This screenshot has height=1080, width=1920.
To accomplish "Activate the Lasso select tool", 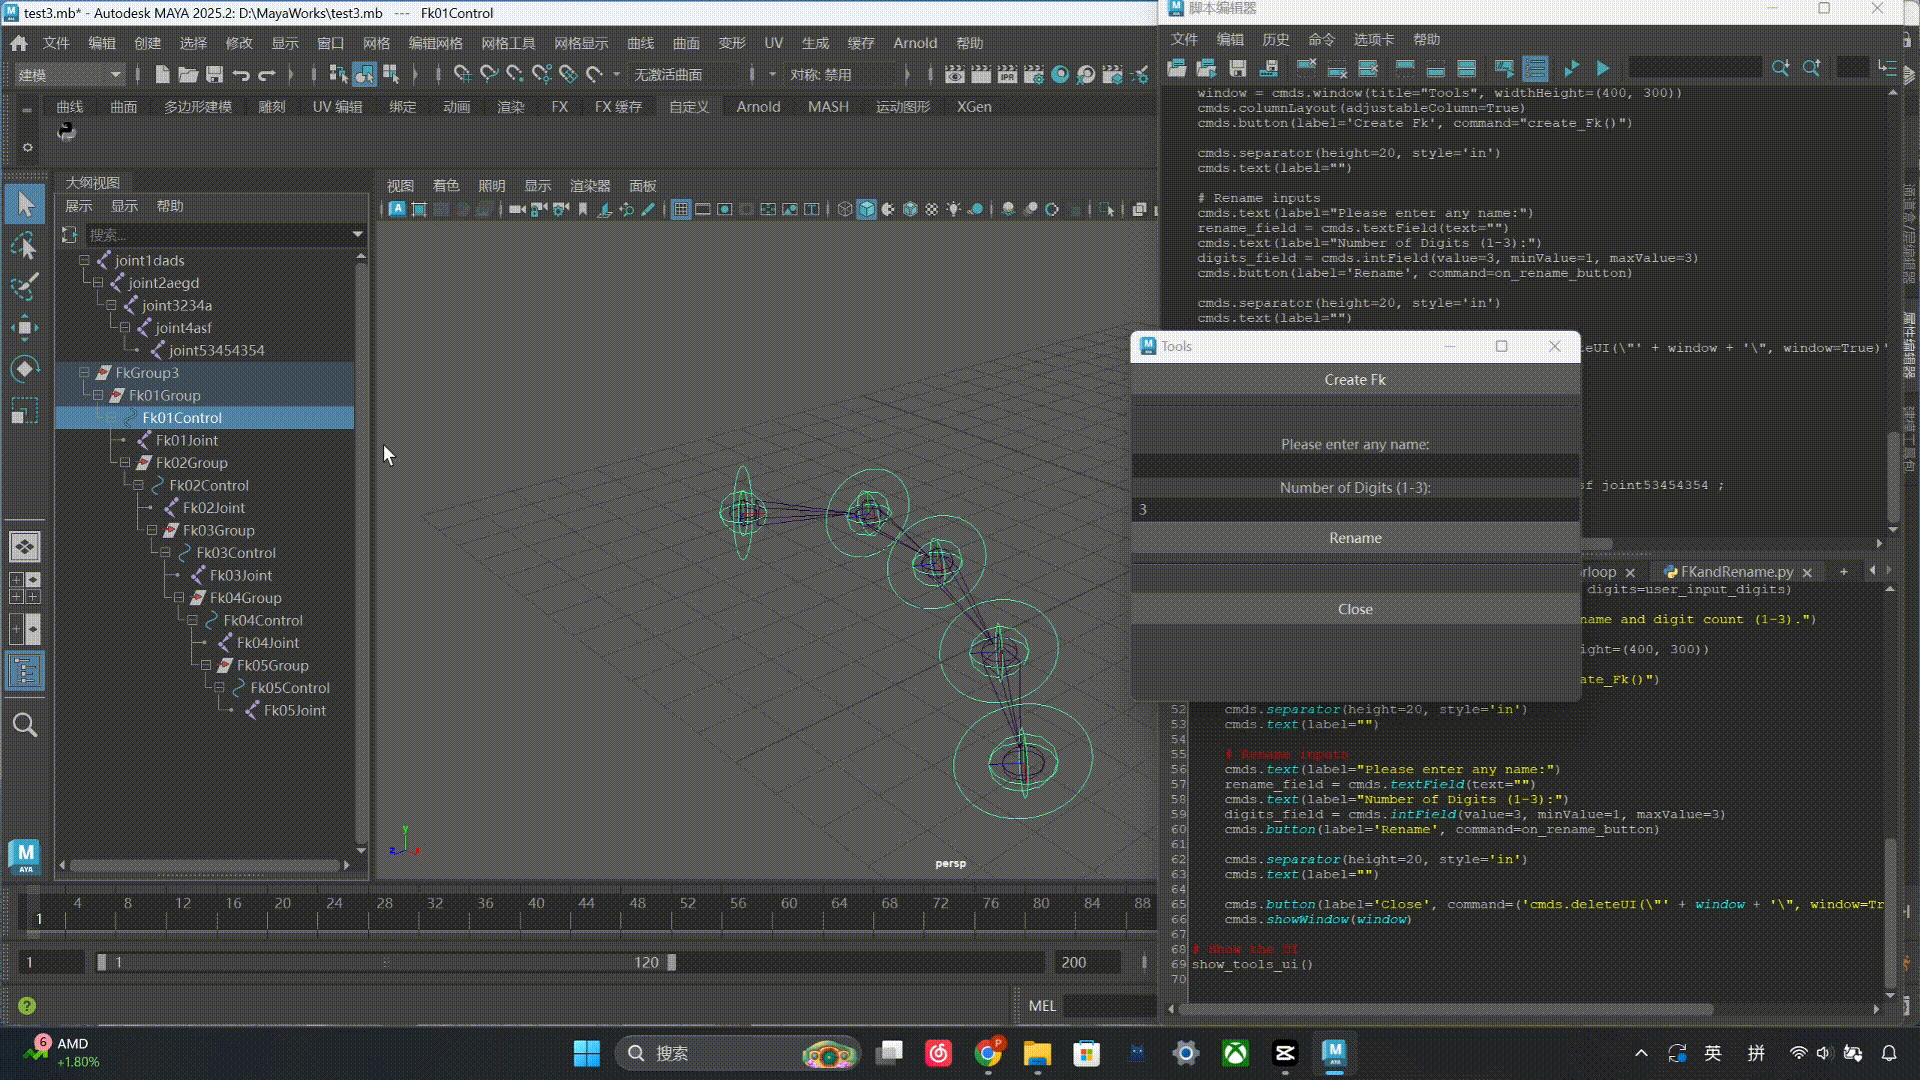I will click(x=25, y=246).
